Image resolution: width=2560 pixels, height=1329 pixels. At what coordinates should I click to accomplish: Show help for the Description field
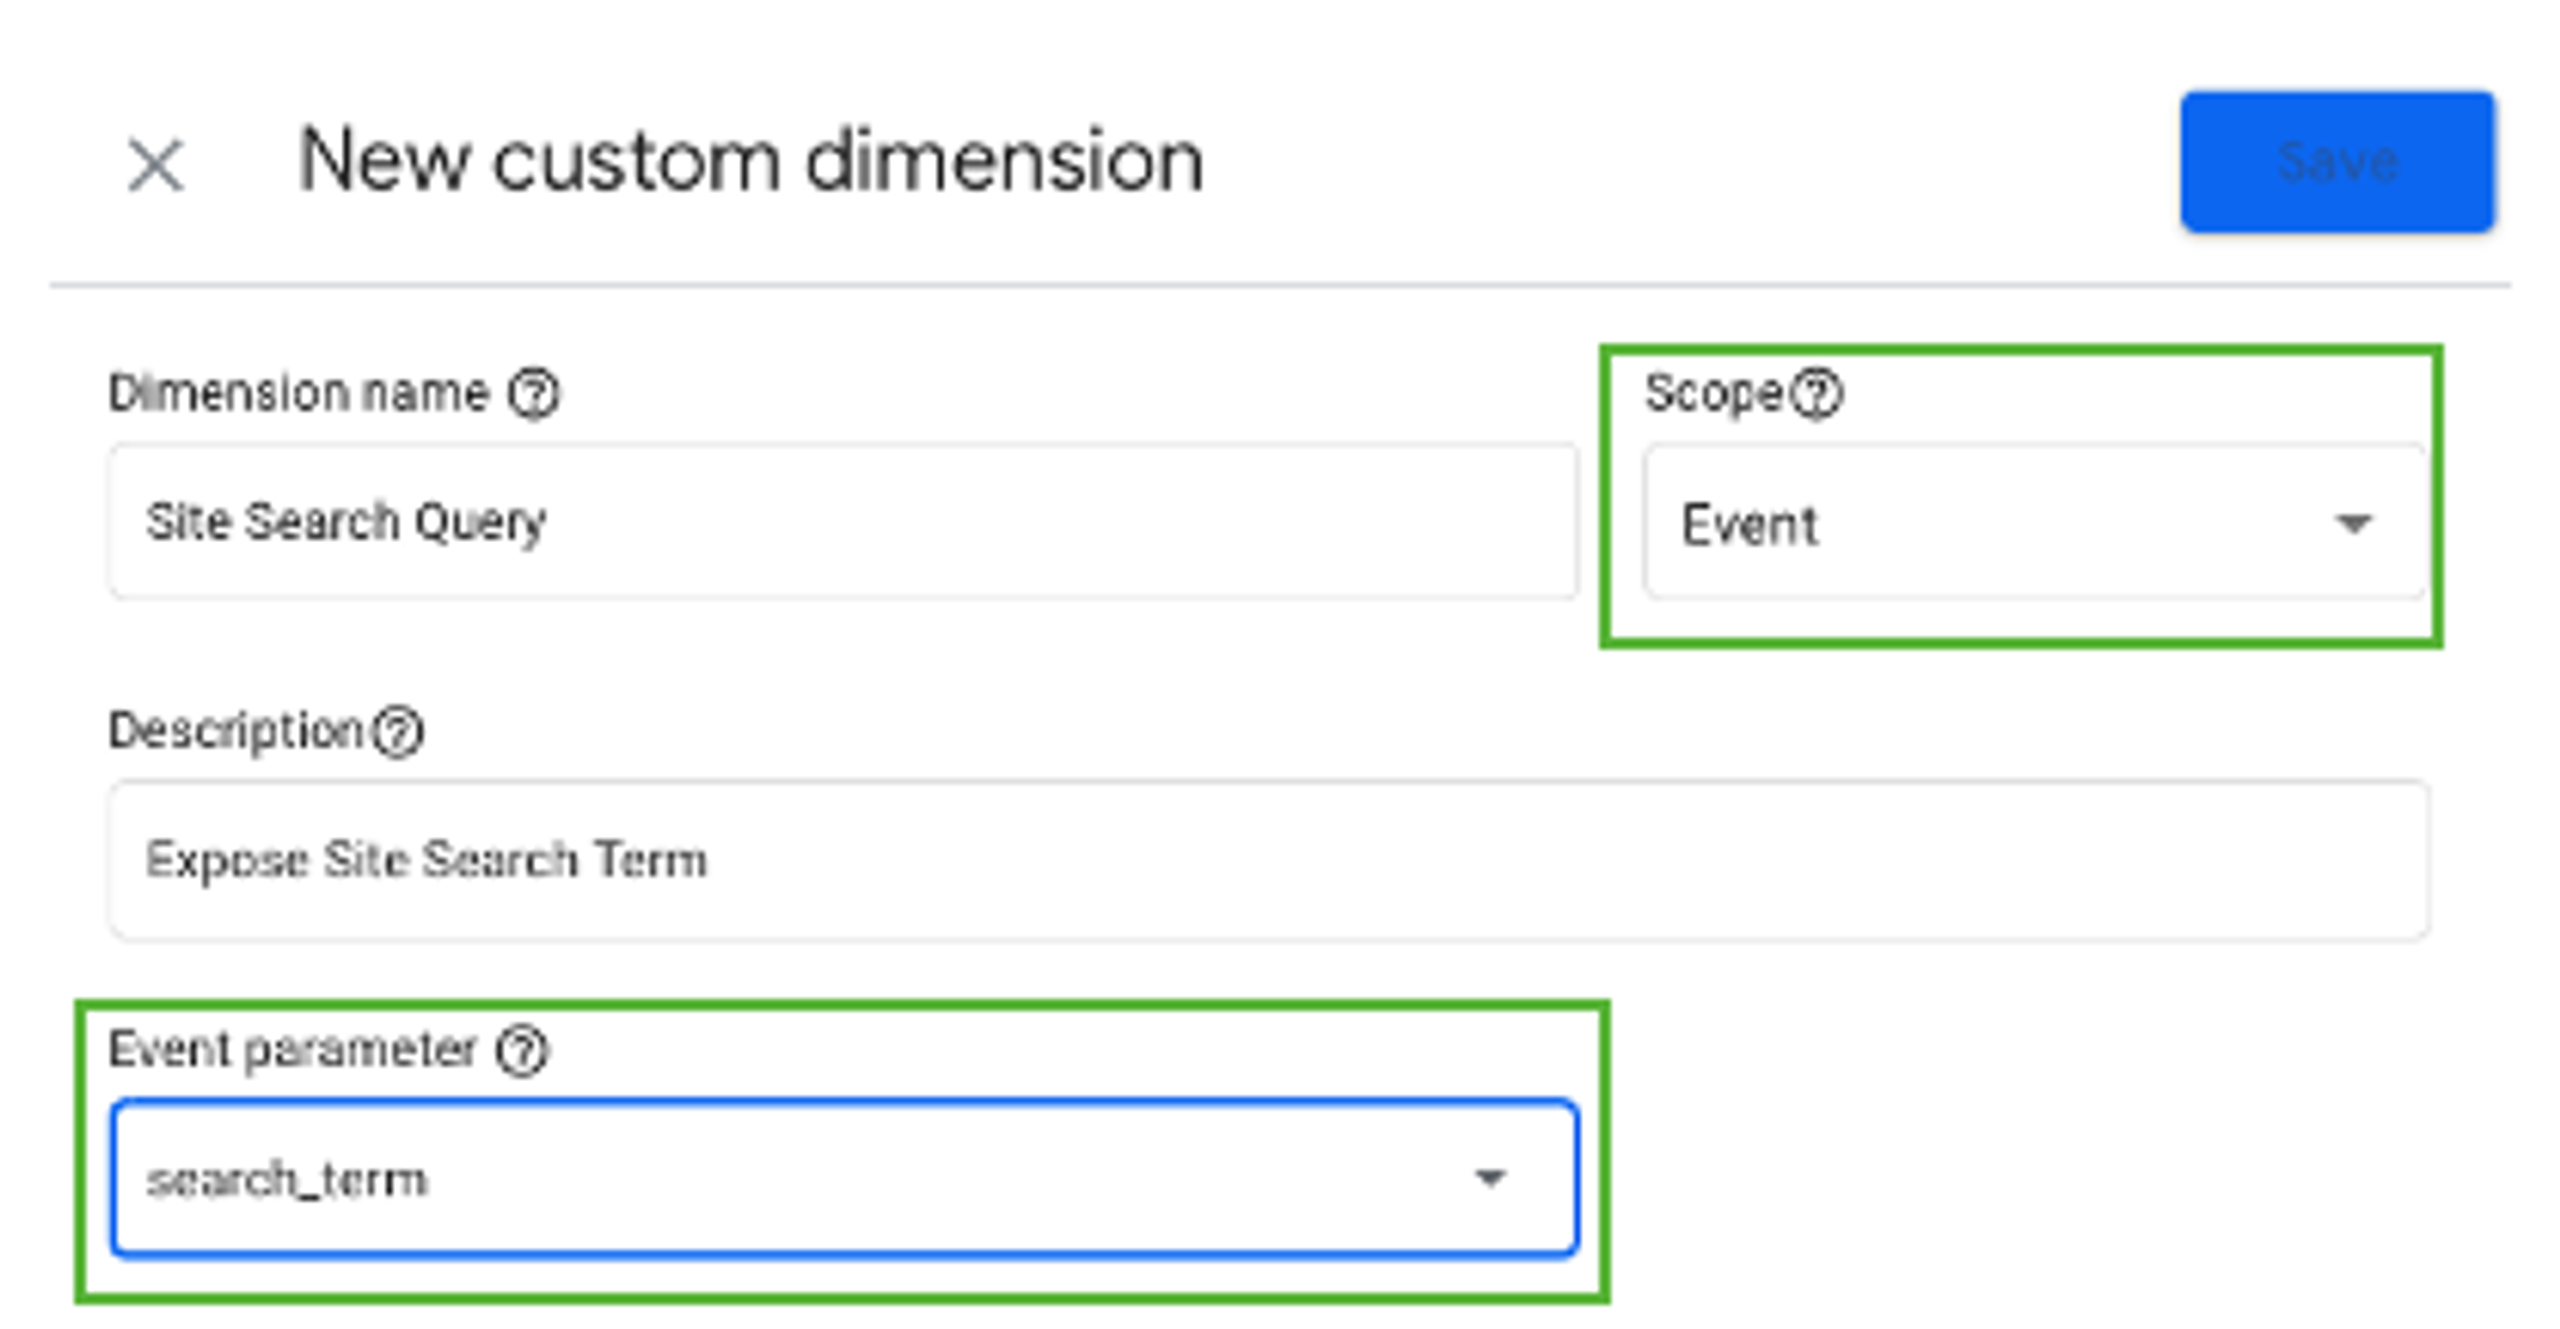point(398,732)
